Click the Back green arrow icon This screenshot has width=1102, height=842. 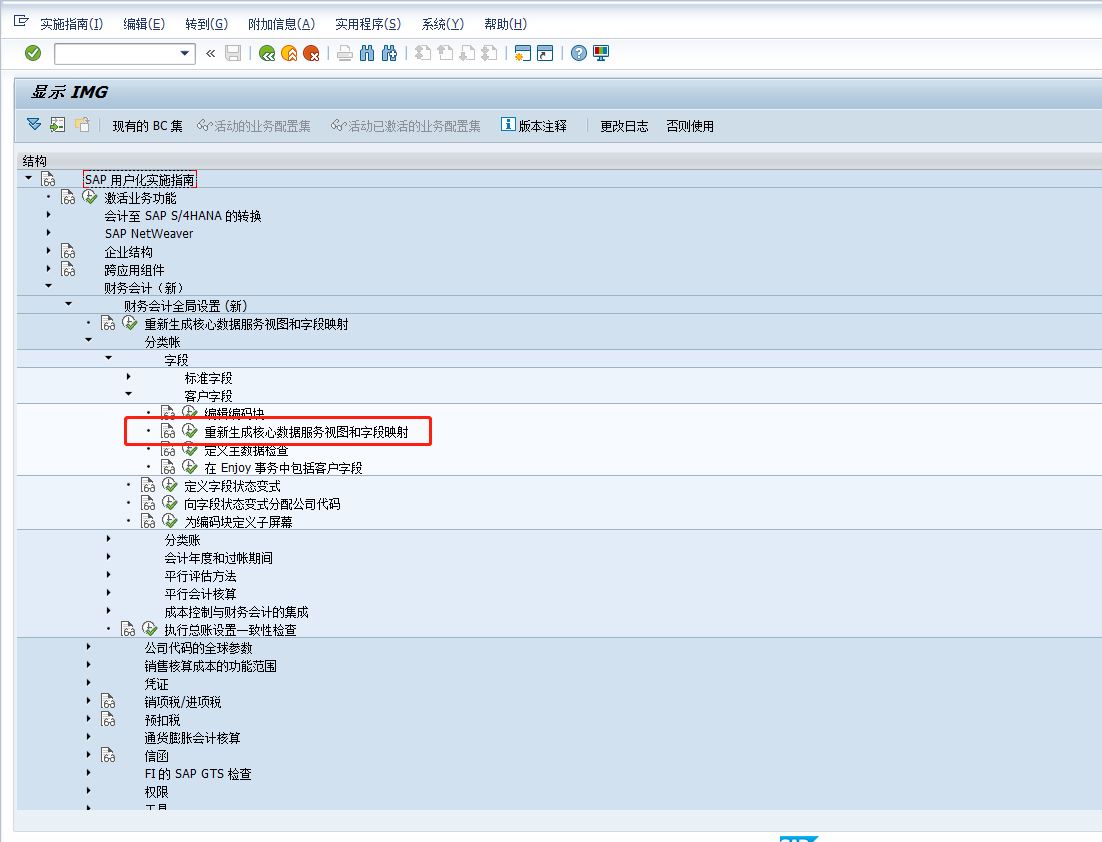265,53
